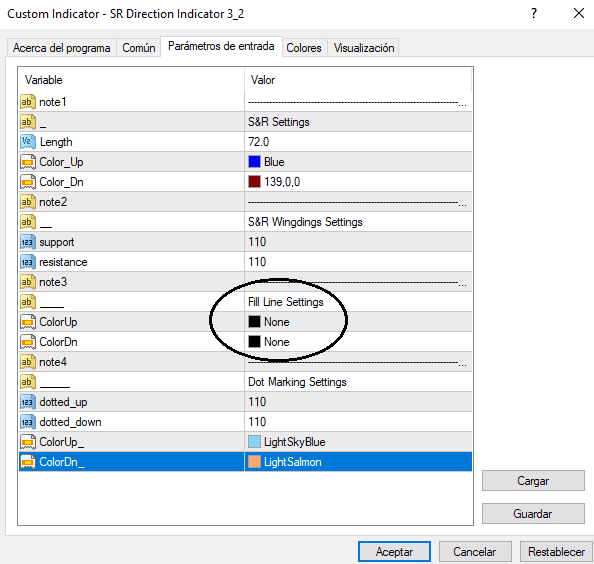
Task: Select the 'Fill Line Settings' value cell
Action: point(358,302)
